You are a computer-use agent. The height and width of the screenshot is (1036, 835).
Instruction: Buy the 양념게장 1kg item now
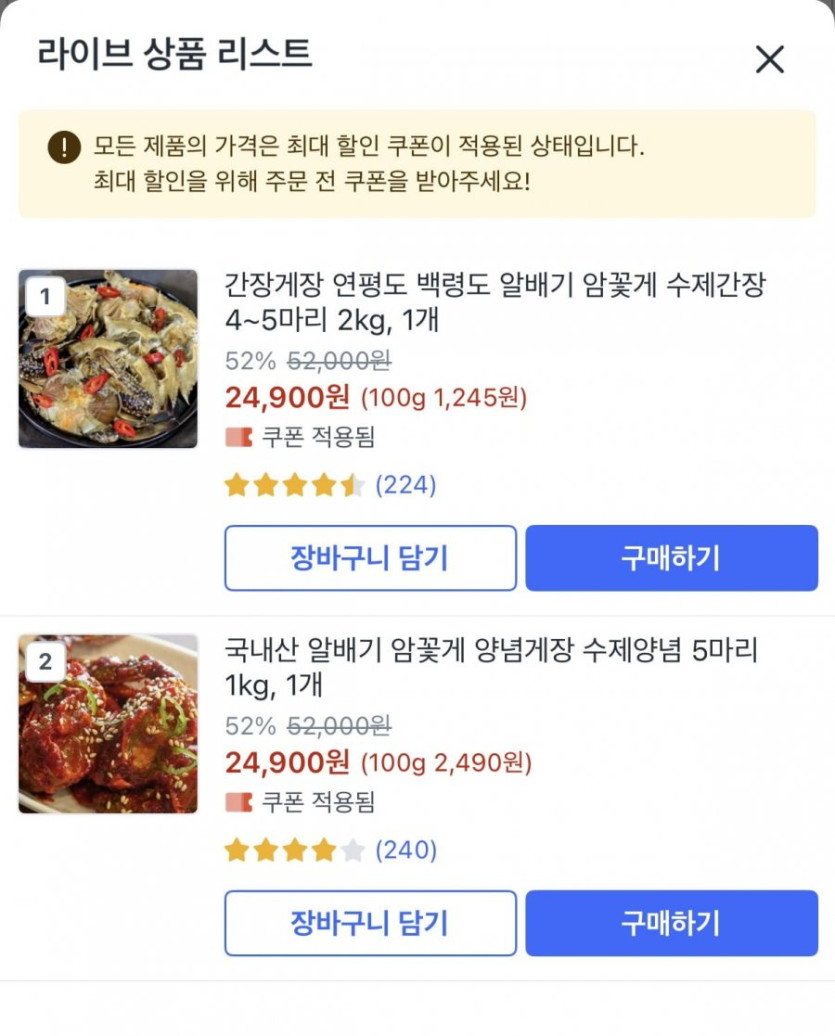pyautogui.click(x=671, y=923)
